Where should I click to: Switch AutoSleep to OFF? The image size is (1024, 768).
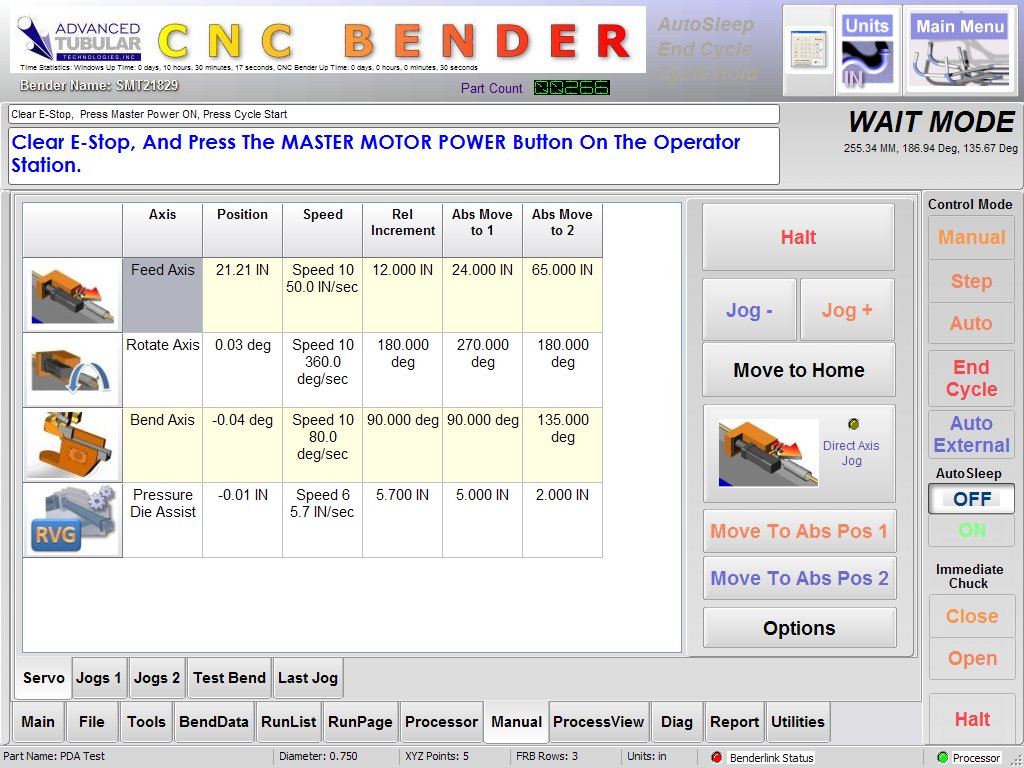pyautogui.click(x=971, y=498)
